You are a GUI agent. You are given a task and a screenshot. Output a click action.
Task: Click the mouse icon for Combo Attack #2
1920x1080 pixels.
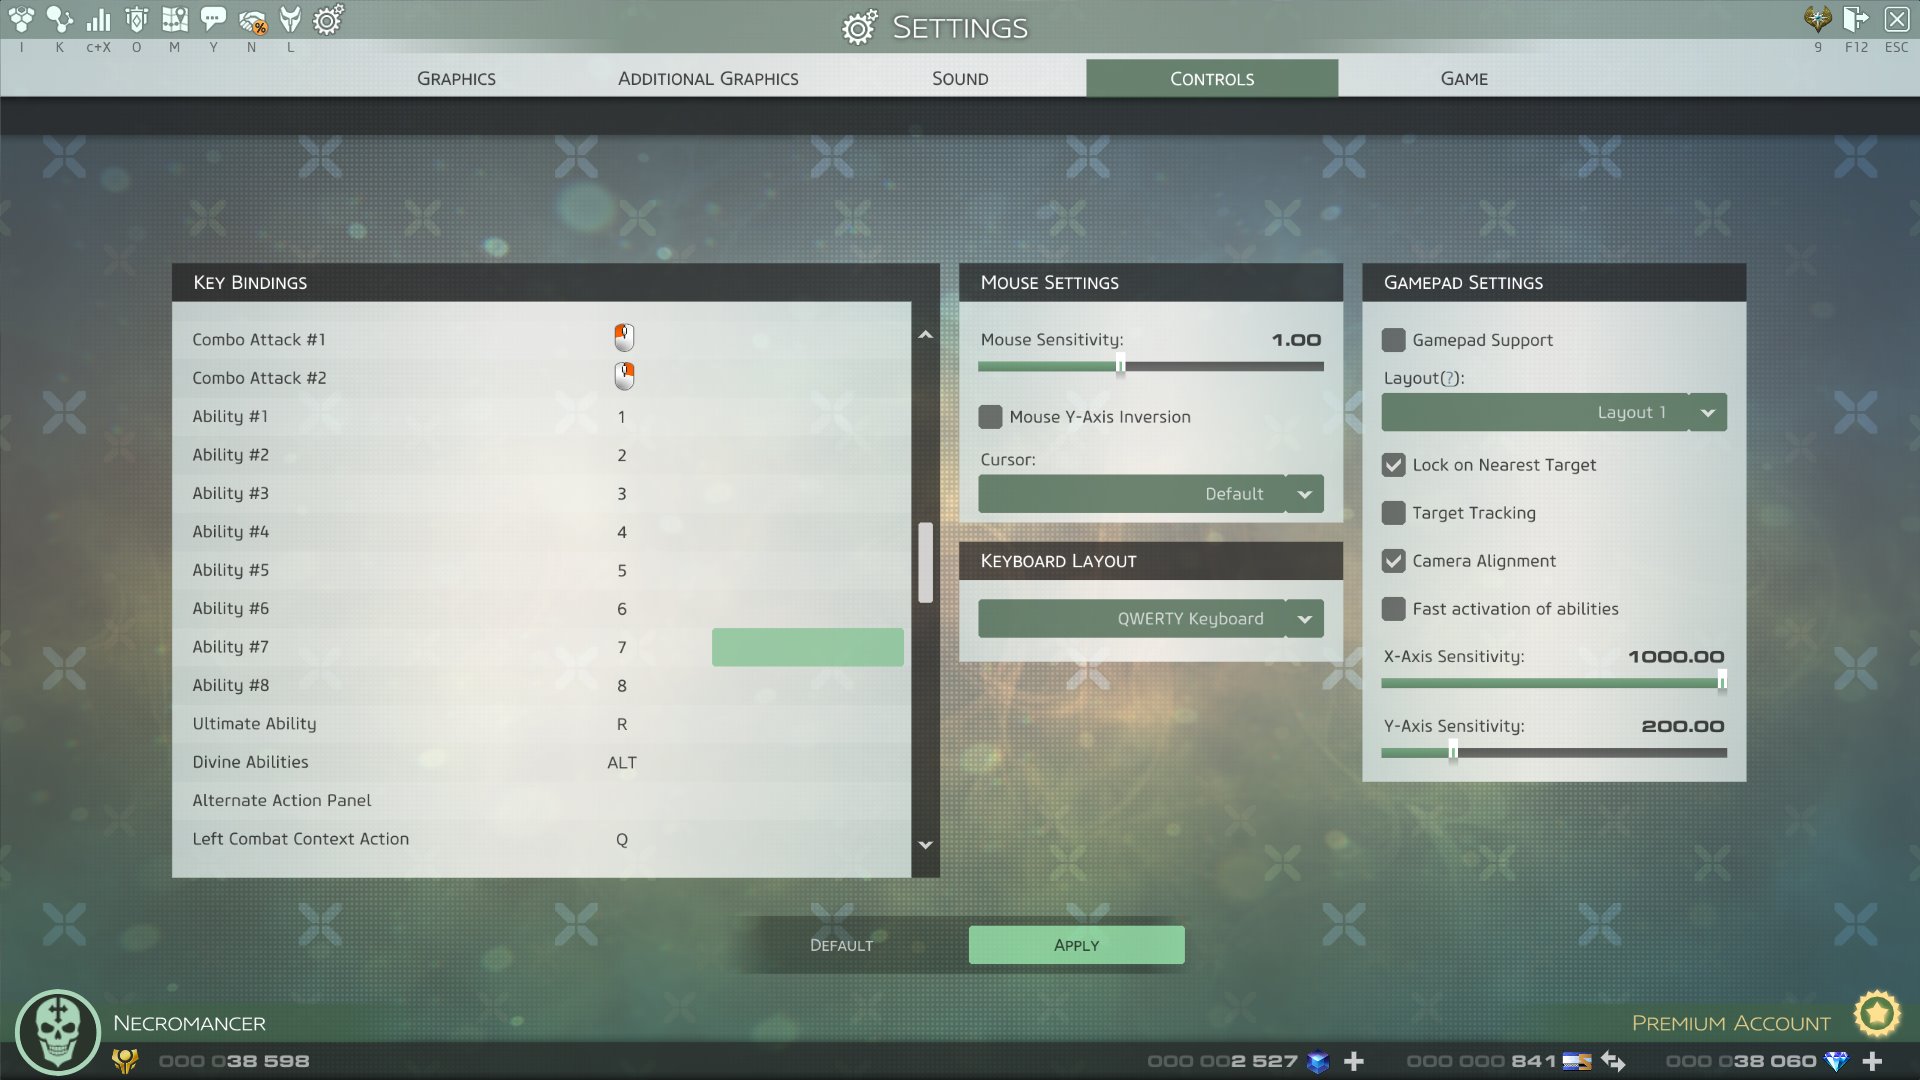[x=624, y=376]
